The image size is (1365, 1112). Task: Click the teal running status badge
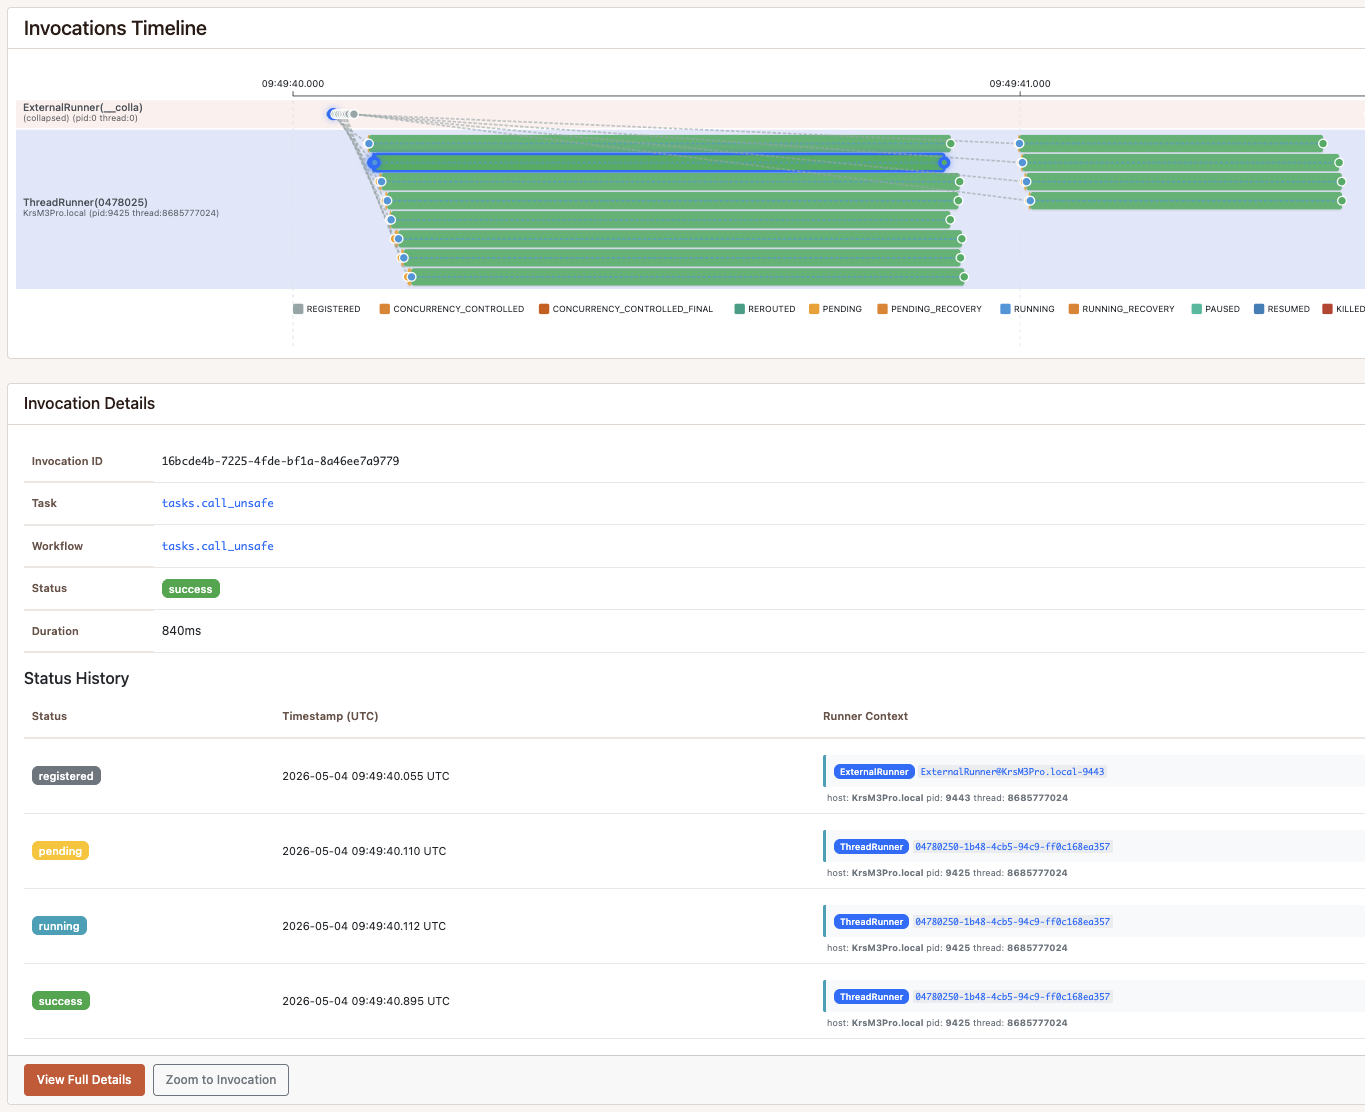tap(59, 926)
